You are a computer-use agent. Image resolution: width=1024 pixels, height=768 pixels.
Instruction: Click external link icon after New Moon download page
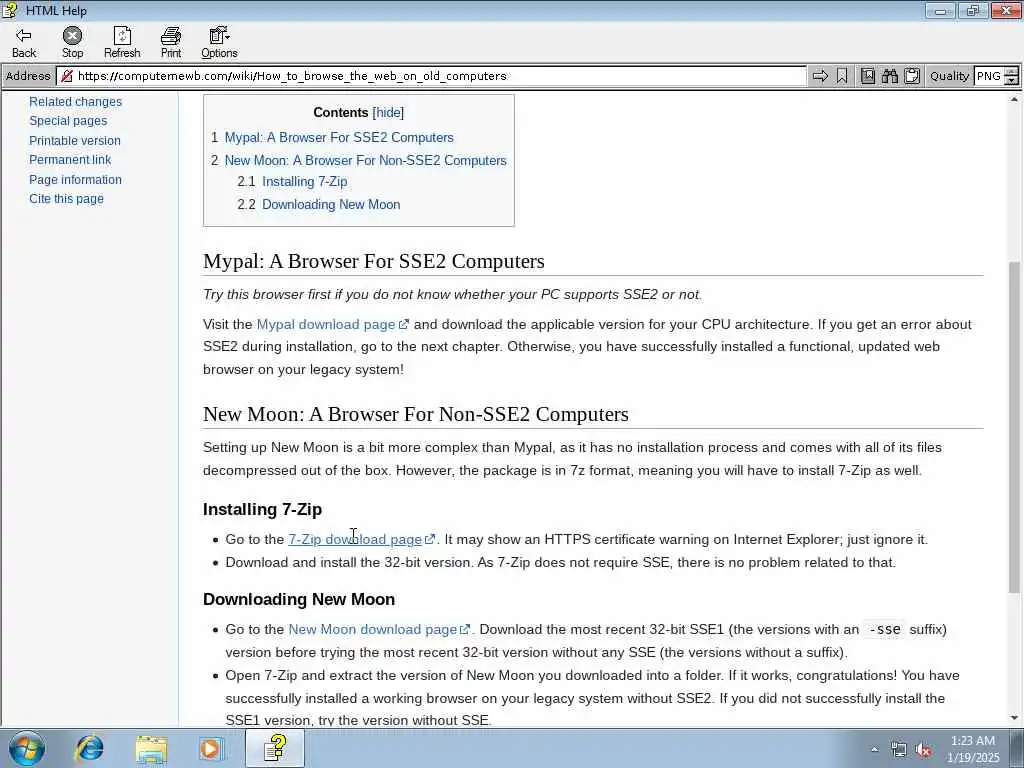(x=465, y=630)
